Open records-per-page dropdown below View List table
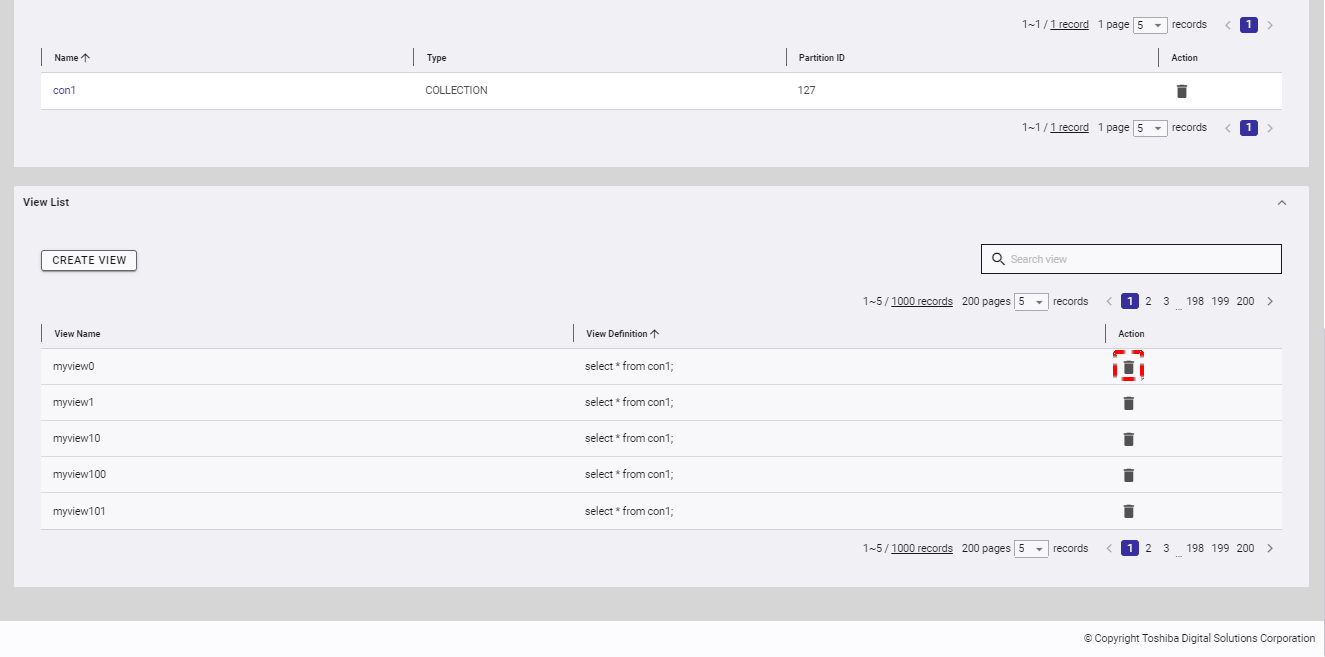 pos(1031,549)
